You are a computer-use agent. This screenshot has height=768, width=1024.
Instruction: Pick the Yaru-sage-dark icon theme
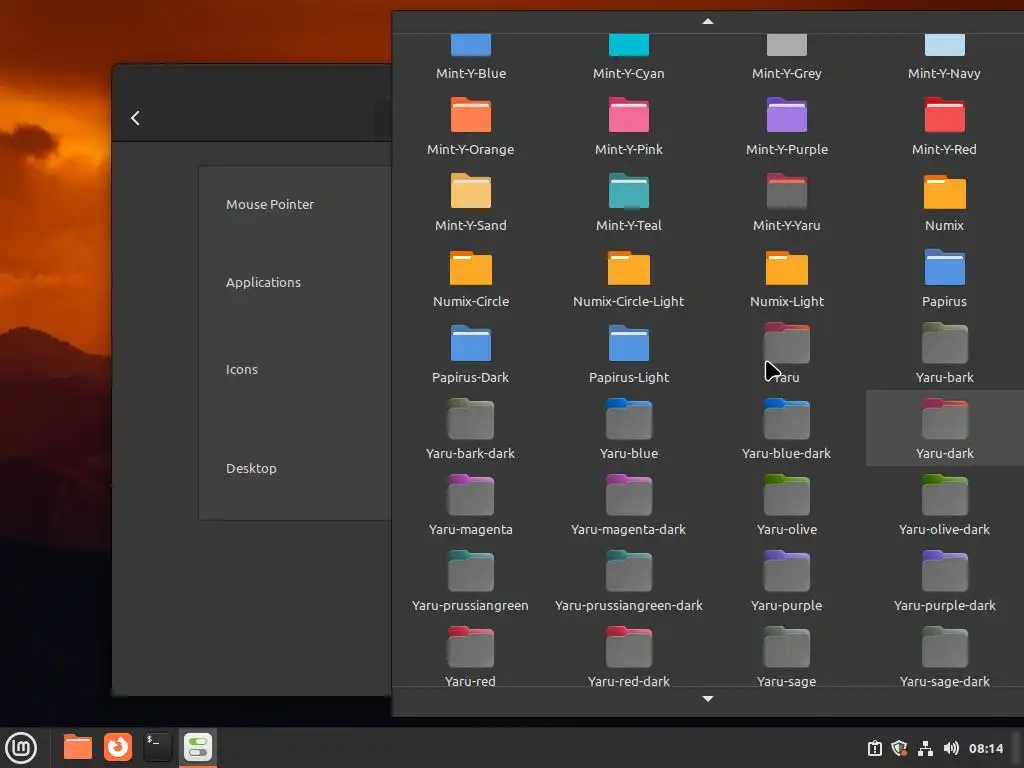click(x=944, y=654)
